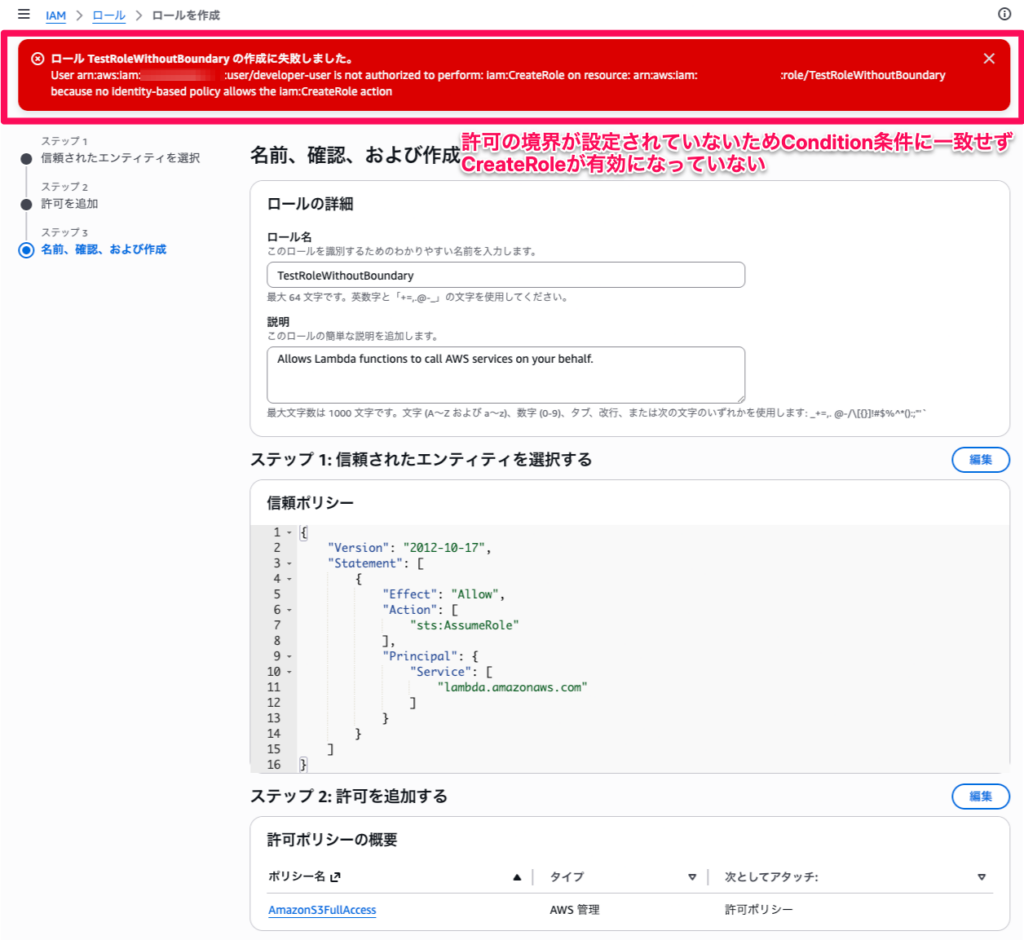Sort the 次としてアタッチ column with its arrow
This screenshot has height=940, width=1024.
[x=981, y=877]
